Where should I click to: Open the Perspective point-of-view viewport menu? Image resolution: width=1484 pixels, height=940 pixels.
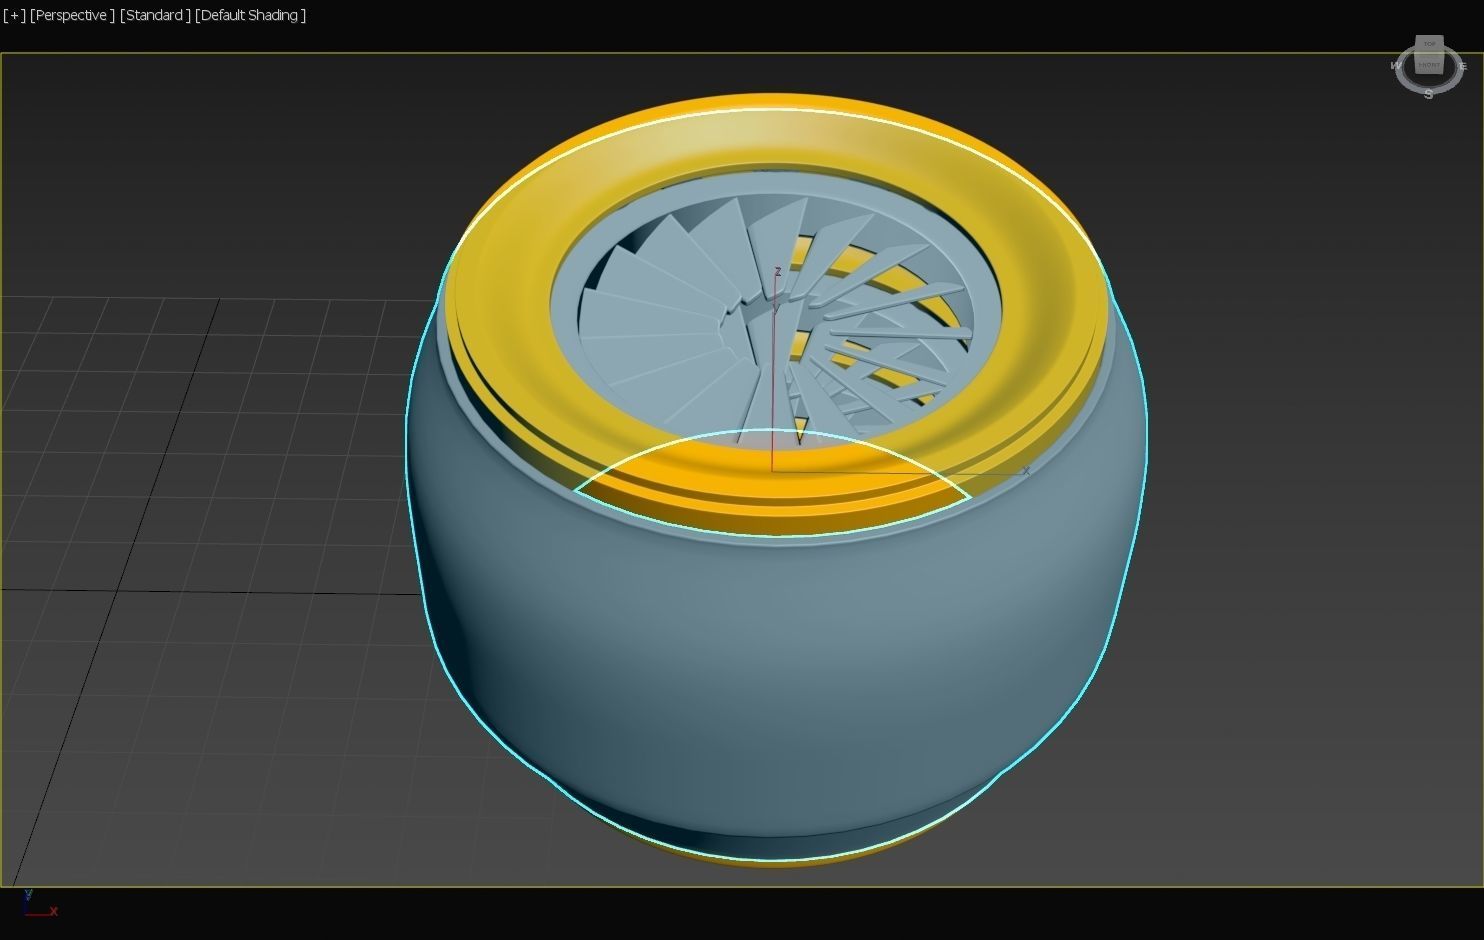71,15
